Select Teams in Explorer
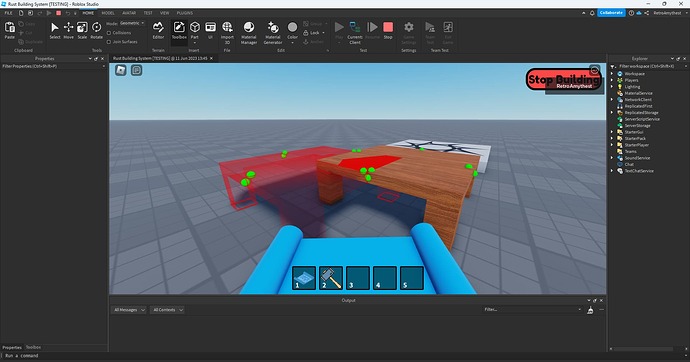Image resolution: width=690 pixels, height=362 pixels. click(x=630, y=151)
